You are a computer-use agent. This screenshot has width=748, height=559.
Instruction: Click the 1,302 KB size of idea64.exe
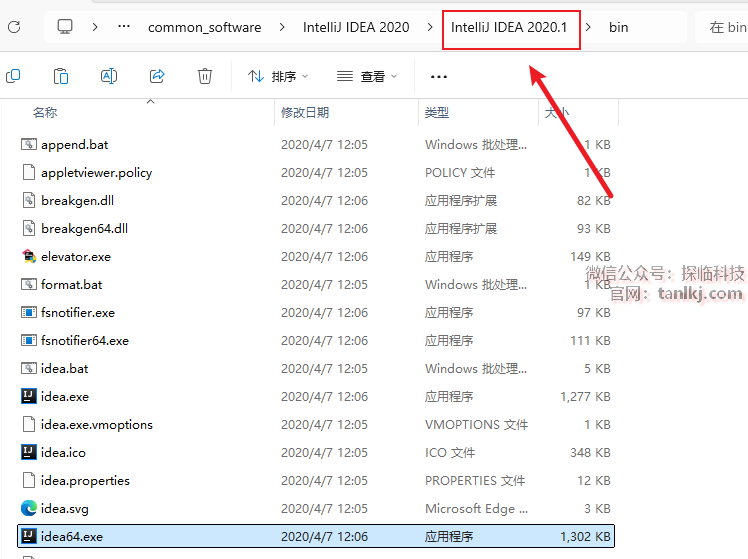click(x=585, y=537)
